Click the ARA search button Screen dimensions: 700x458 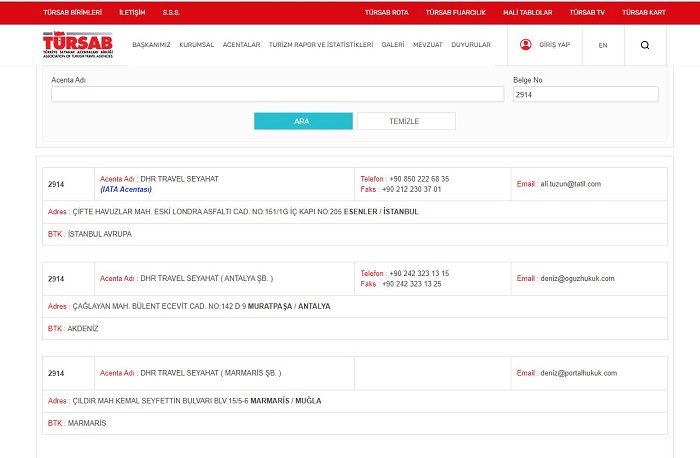pyautogui.click(x=303, y=121)
